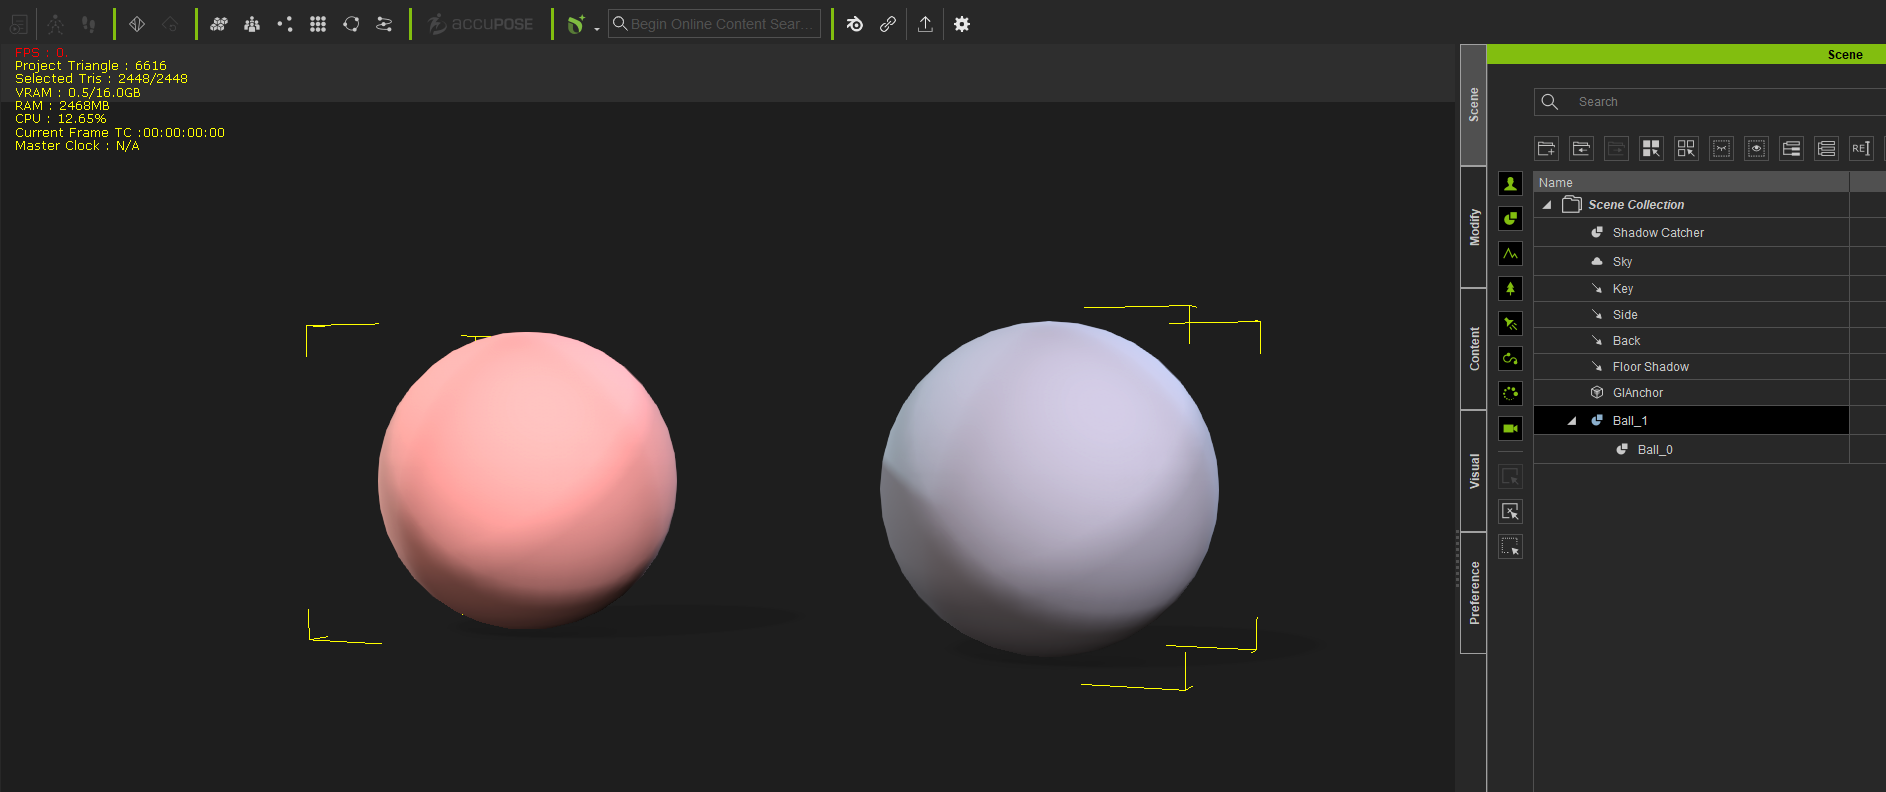This screenshot has width=1886, height=792.
Task: Click the nine-dot grid icon
Action: [x=318, y=24]
